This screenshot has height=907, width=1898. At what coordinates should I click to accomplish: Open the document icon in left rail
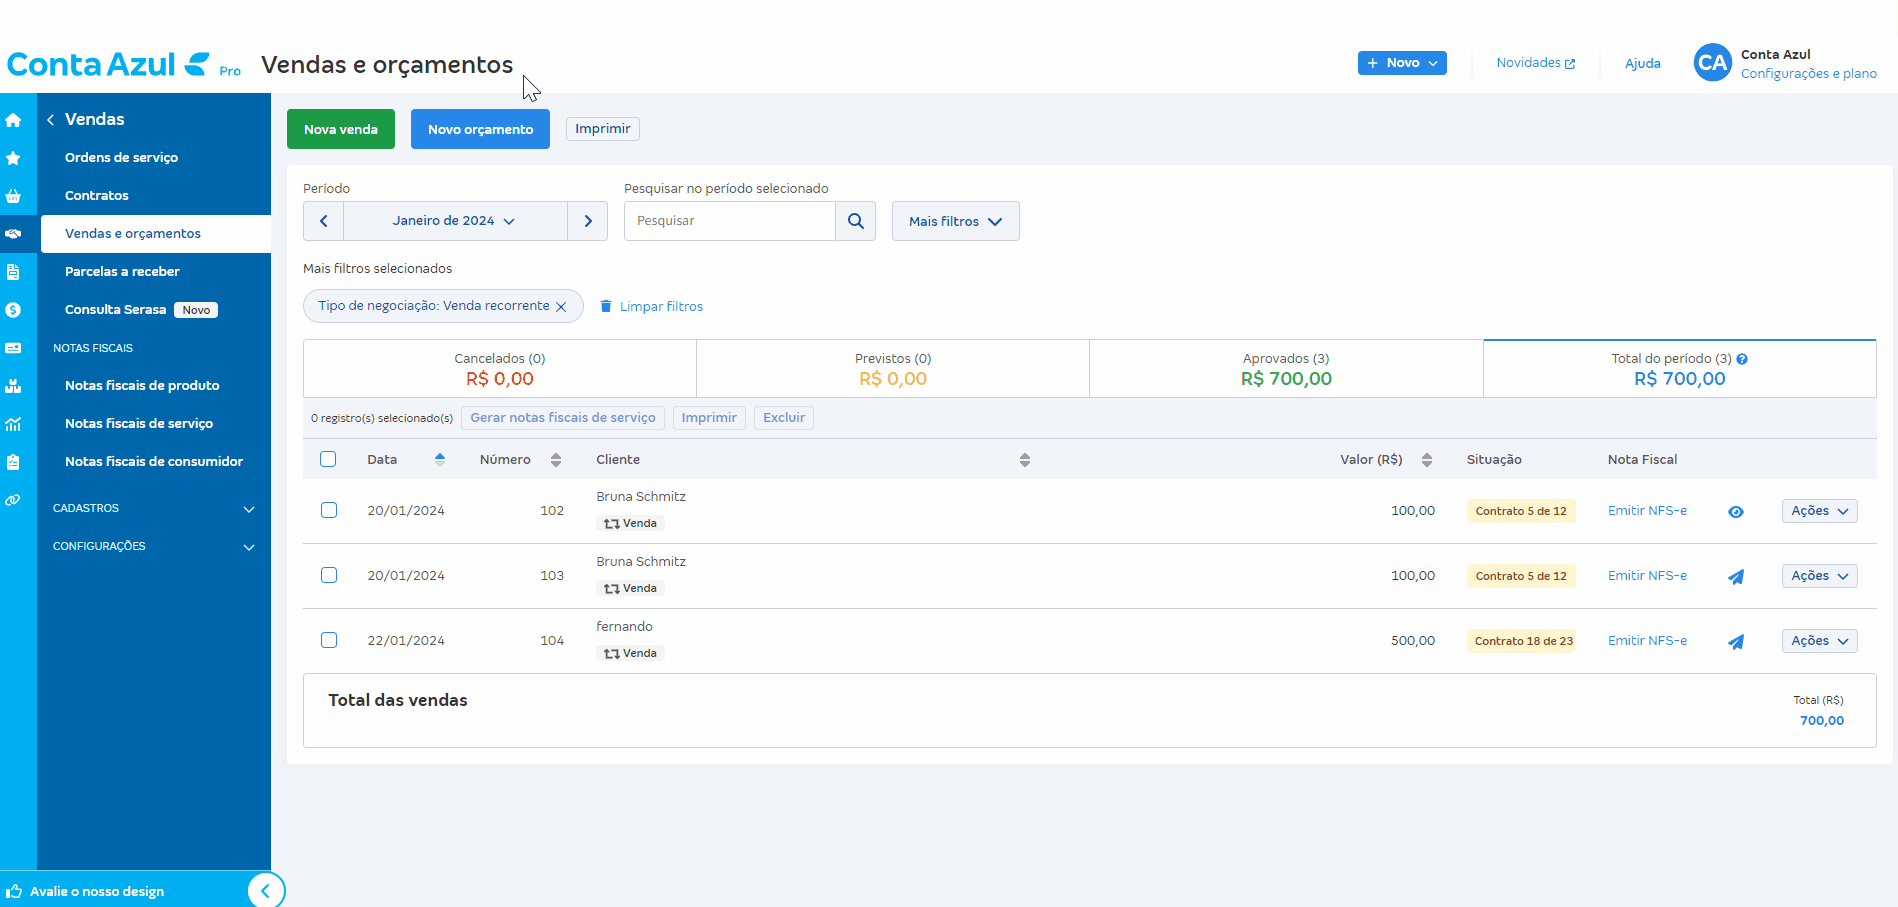click(13, 272)
